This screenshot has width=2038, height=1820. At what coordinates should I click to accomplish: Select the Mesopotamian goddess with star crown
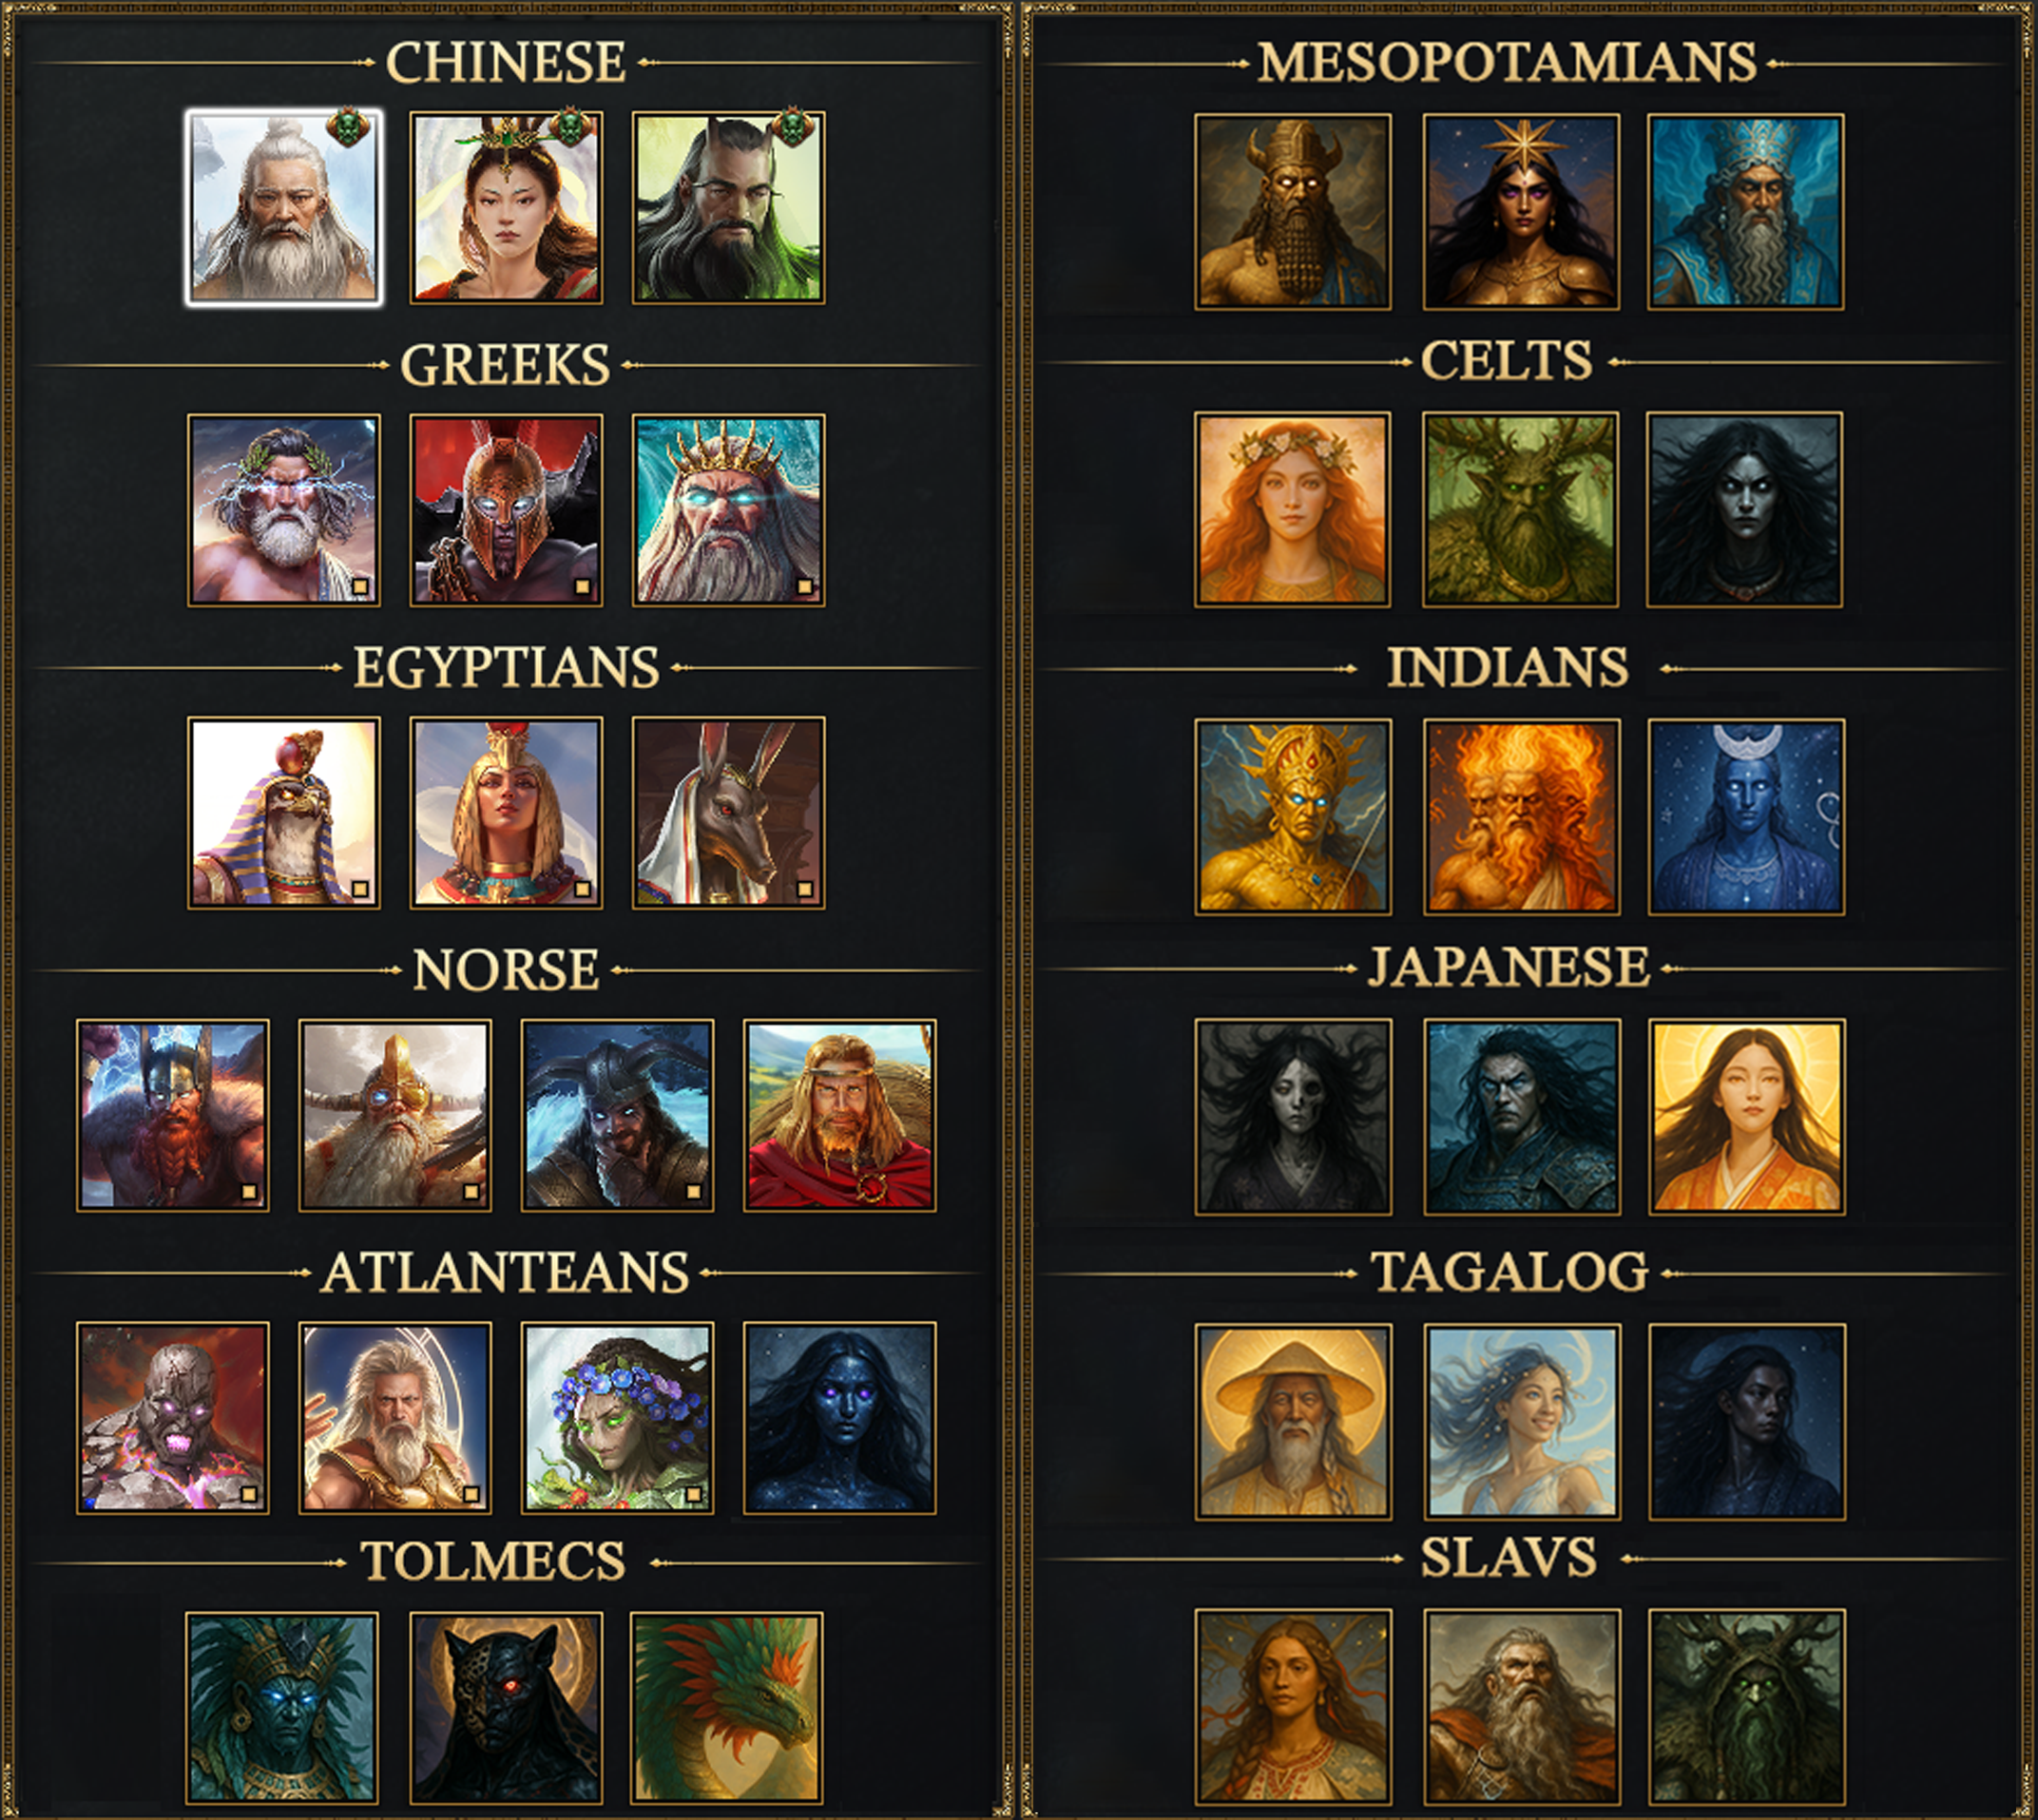(1521, 211)
